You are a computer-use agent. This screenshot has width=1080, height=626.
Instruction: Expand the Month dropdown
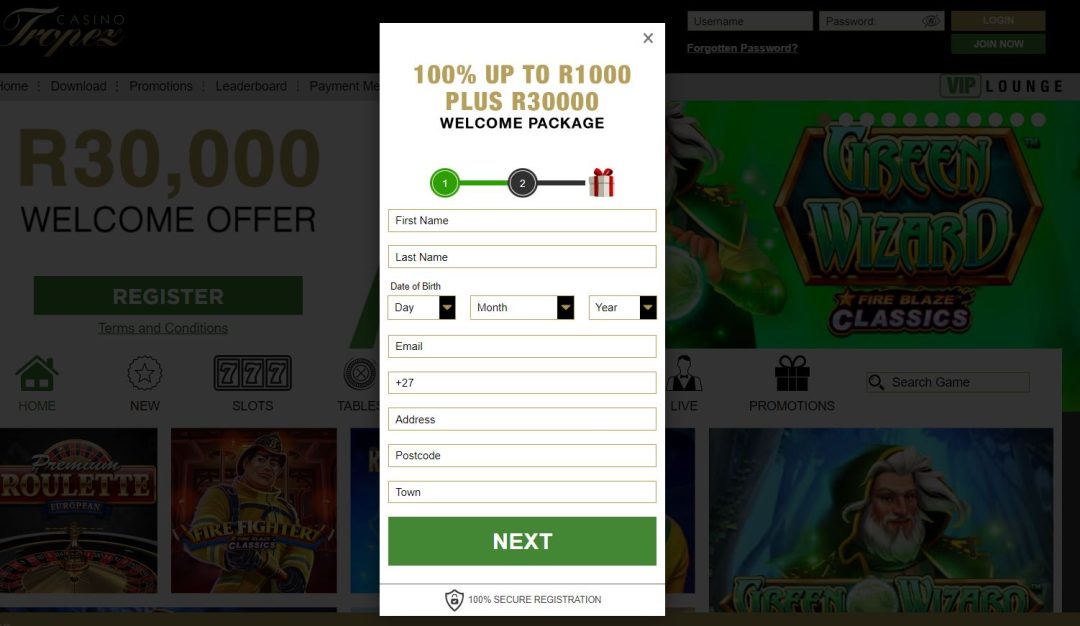click(x=521, y=308)
